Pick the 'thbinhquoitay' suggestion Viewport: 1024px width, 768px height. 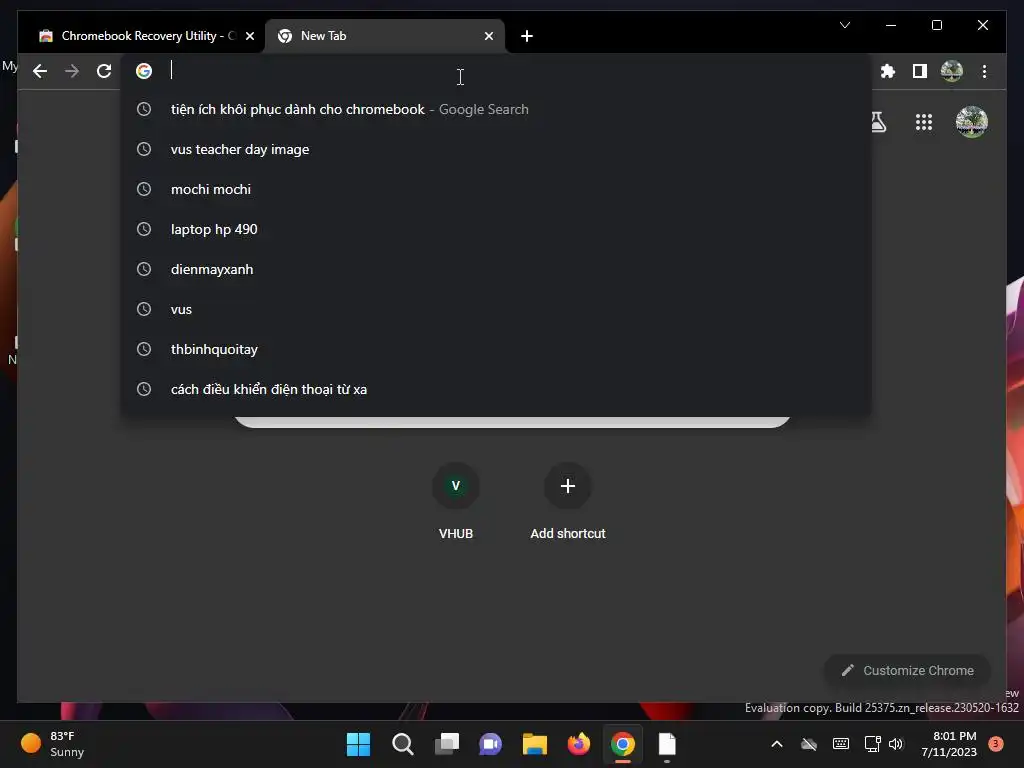pyautogui.click(x=496, y=349)
